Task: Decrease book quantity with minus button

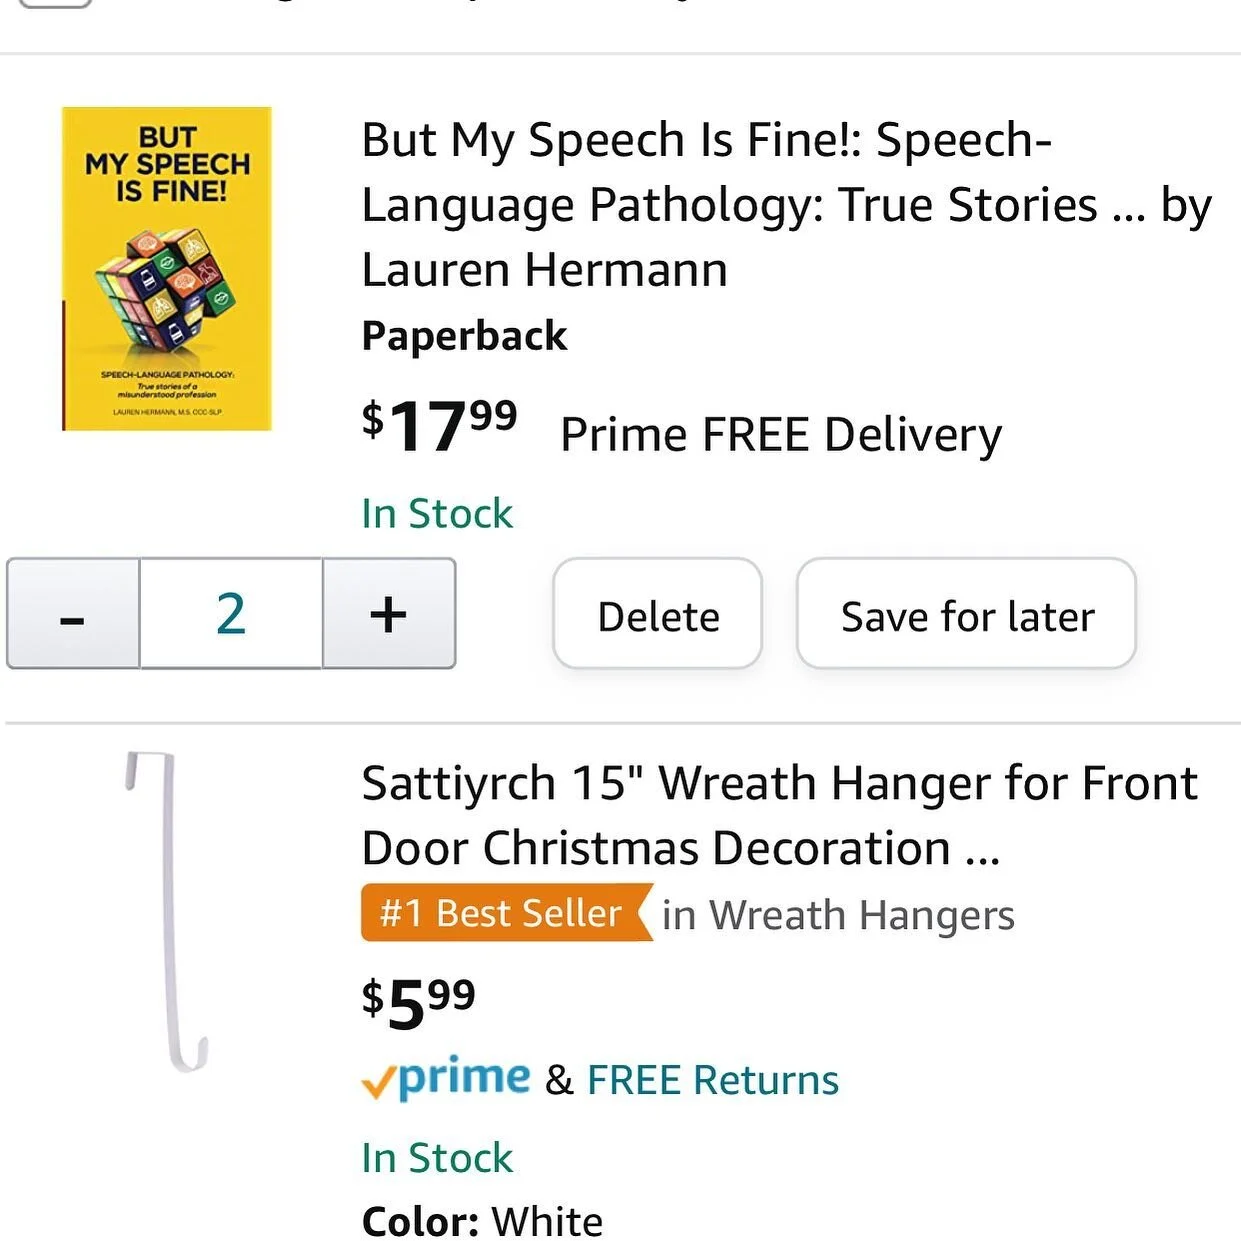Action: 72,614
